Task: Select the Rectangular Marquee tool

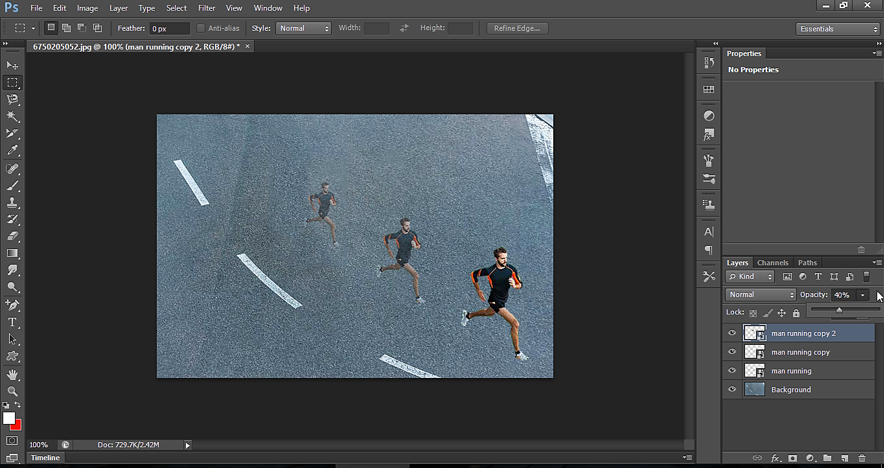Action: pos(12,83)
